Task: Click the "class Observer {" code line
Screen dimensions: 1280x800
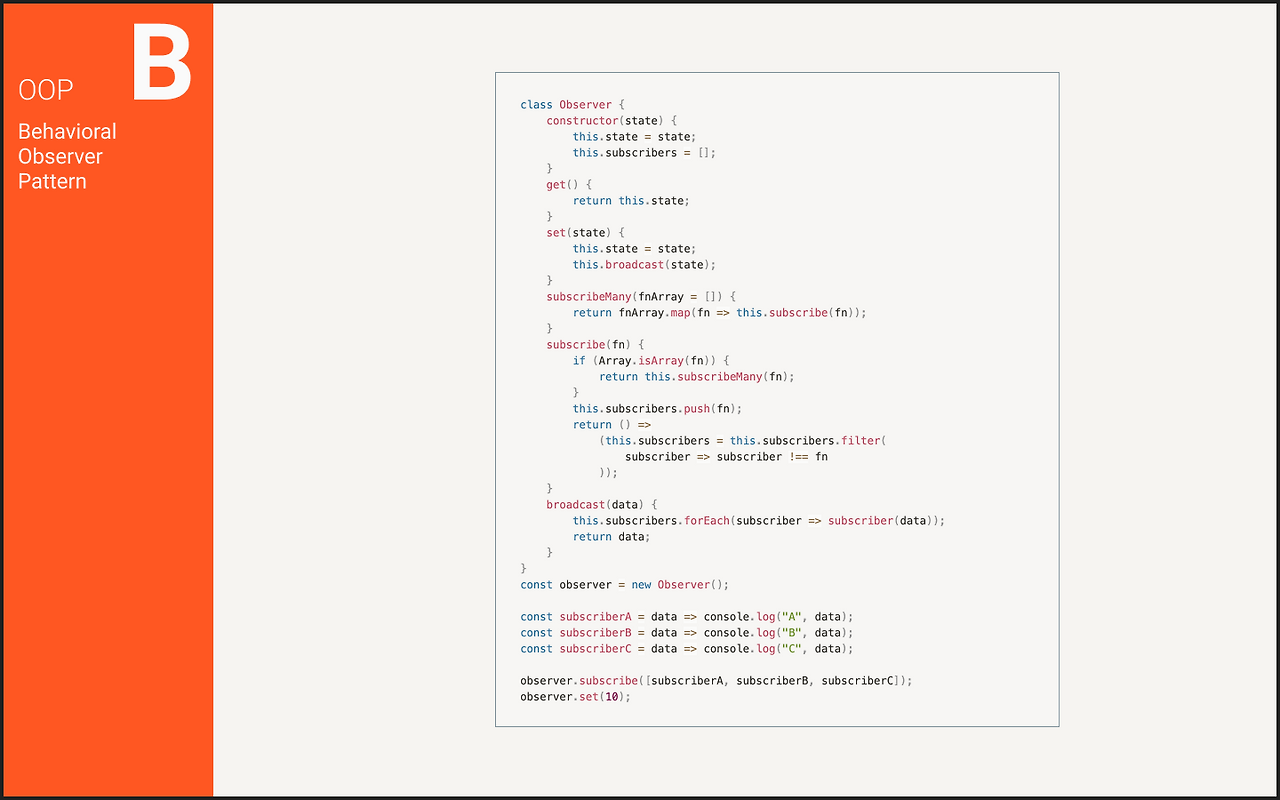Action: coord(572,105)
